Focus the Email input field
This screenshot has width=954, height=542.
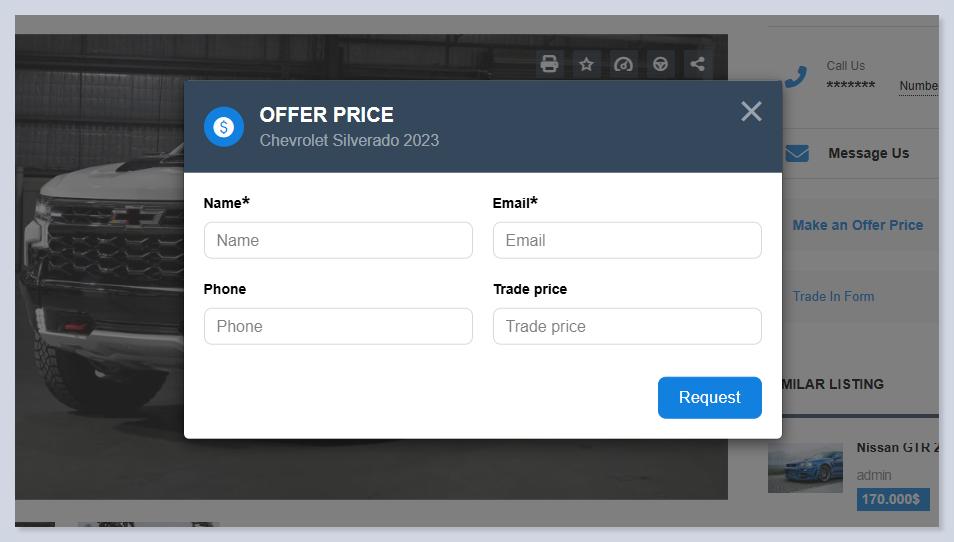click(x=627, y=240)
